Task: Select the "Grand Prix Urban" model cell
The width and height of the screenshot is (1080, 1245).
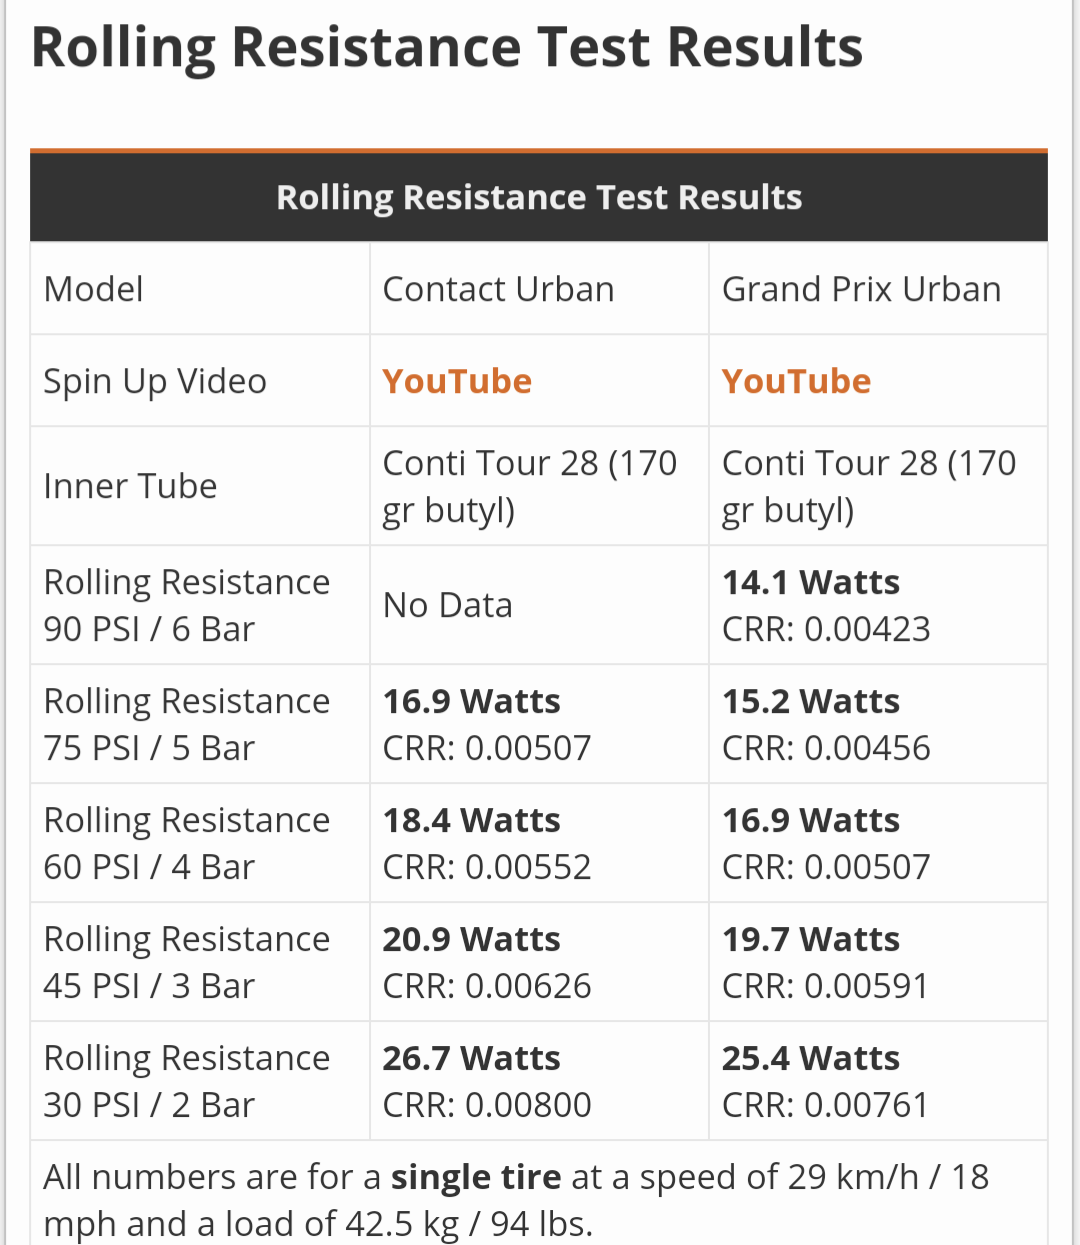Action: [861, 289]
